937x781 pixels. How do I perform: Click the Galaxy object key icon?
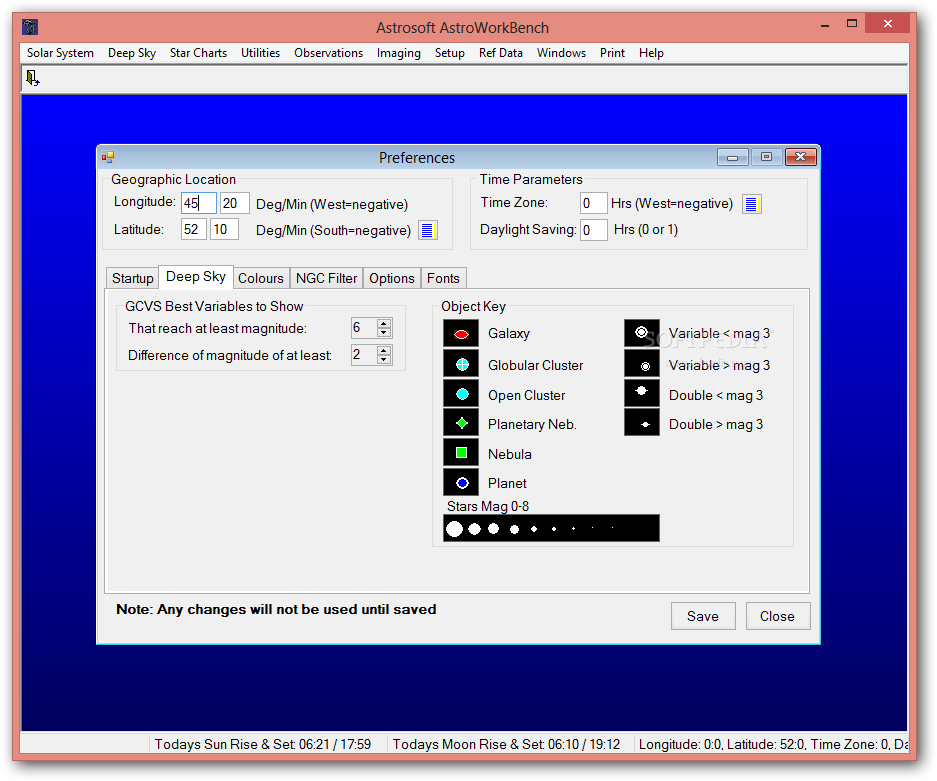461,333
